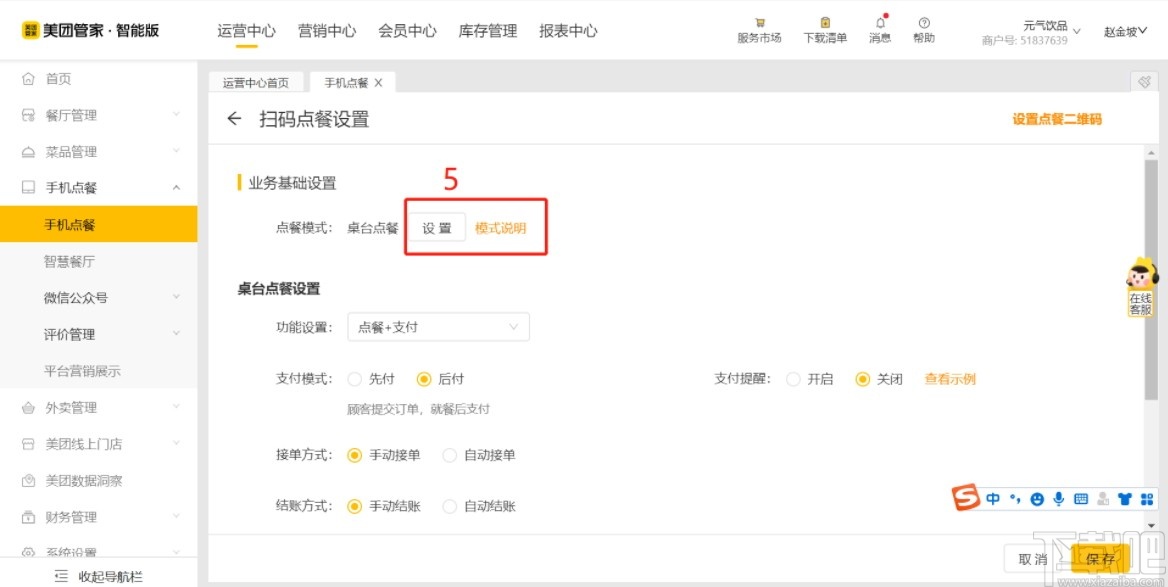
Task: Select the 后付 pay-after-meal radio button
Action: (x=427, y=379)
